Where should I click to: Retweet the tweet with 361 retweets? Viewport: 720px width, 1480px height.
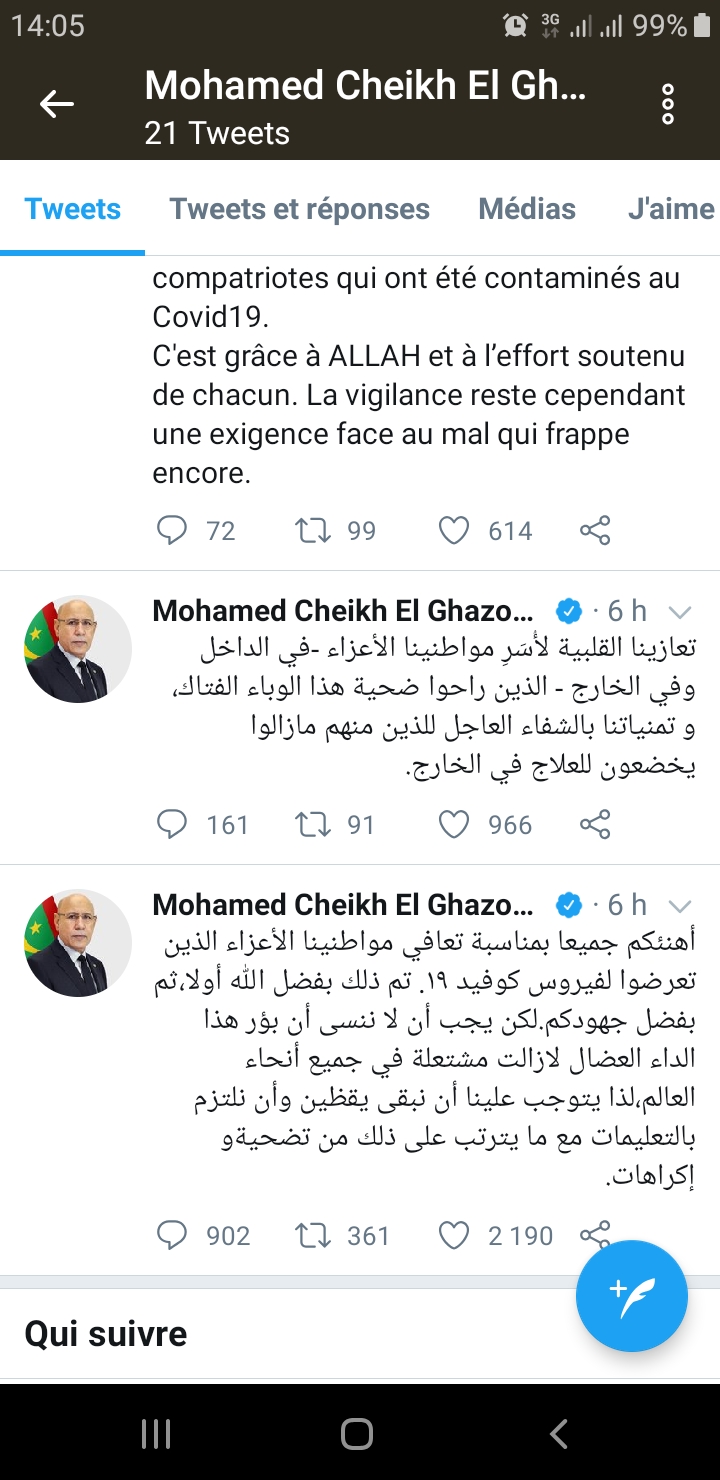coord(314,1236)
